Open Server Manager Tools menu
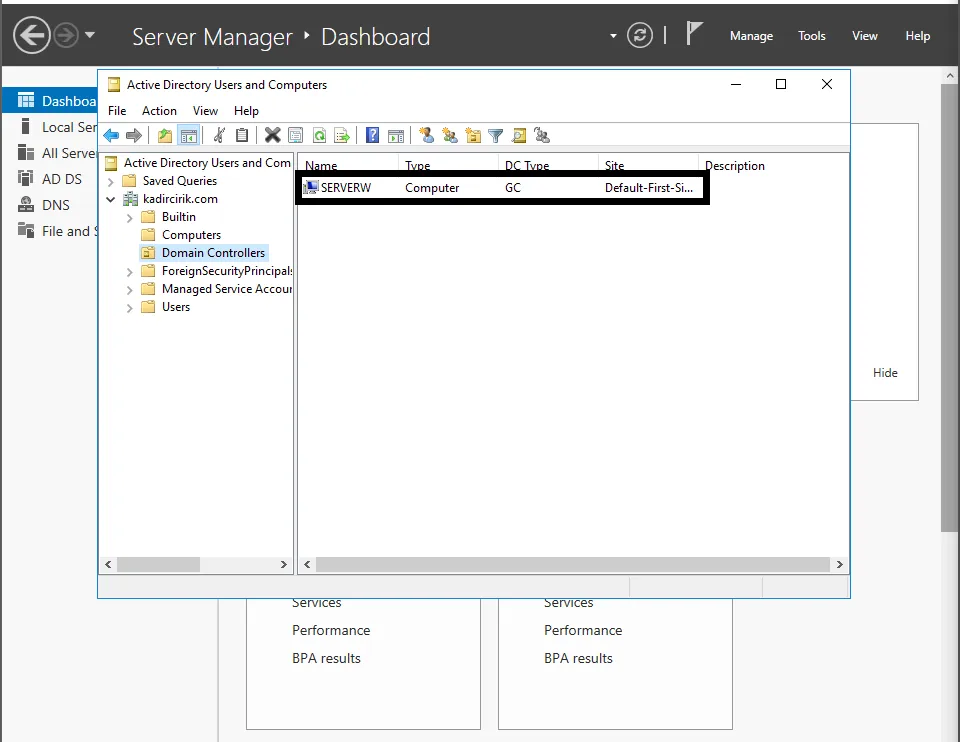 click(812, 36)
